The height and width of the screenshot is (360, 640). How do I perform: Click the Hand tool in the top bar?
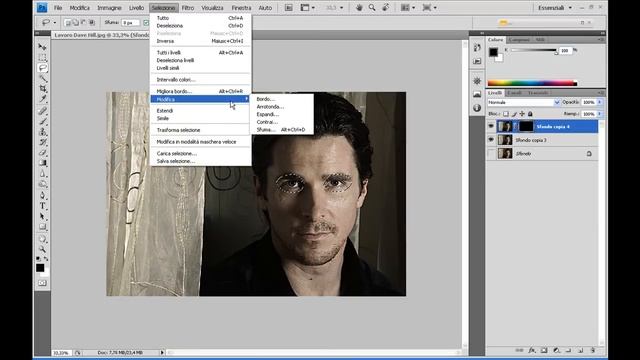pos(359,8)
